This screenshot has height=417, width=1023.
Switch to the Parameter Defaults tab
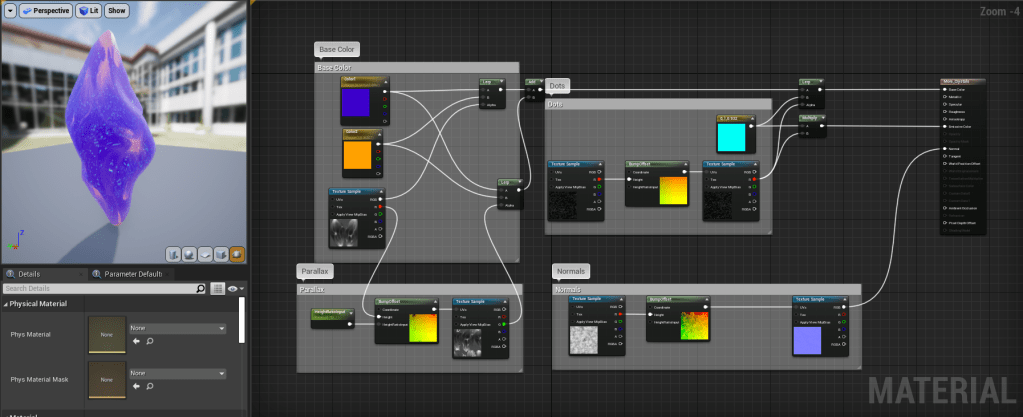click(x=132, y=274)
